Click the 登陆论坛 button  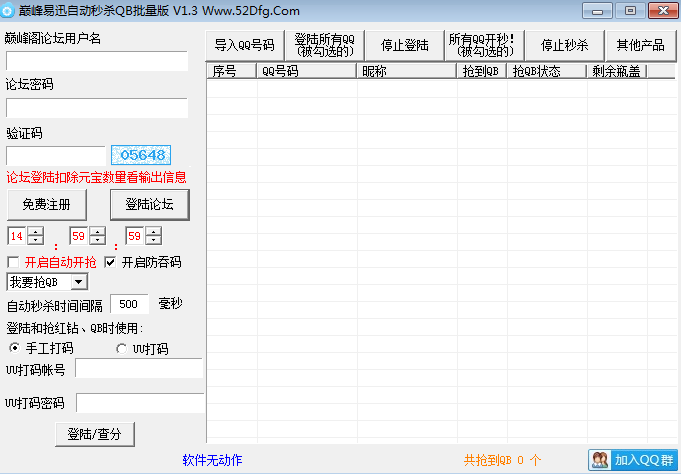(150, 205)
